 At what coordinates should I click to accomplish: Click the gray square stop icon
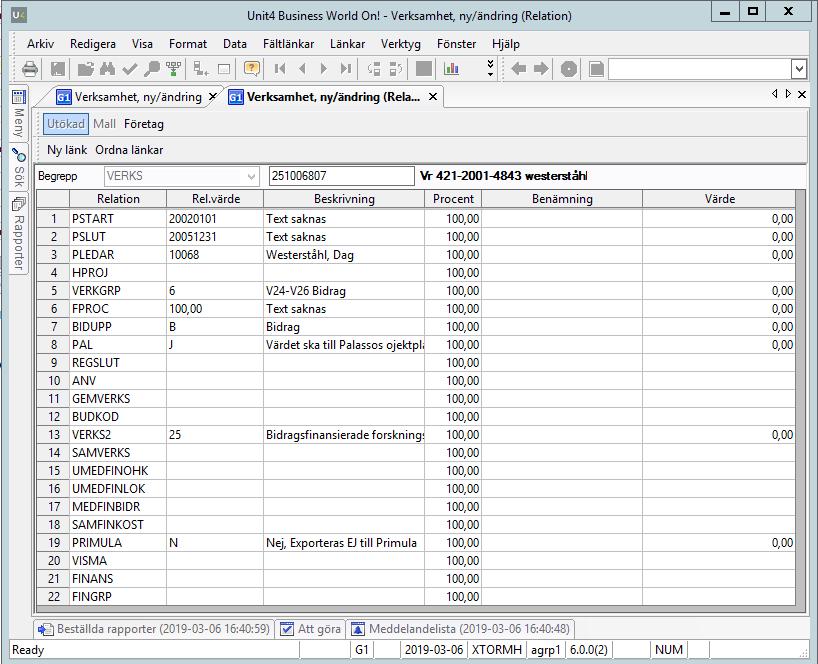(x=424, y=68)
